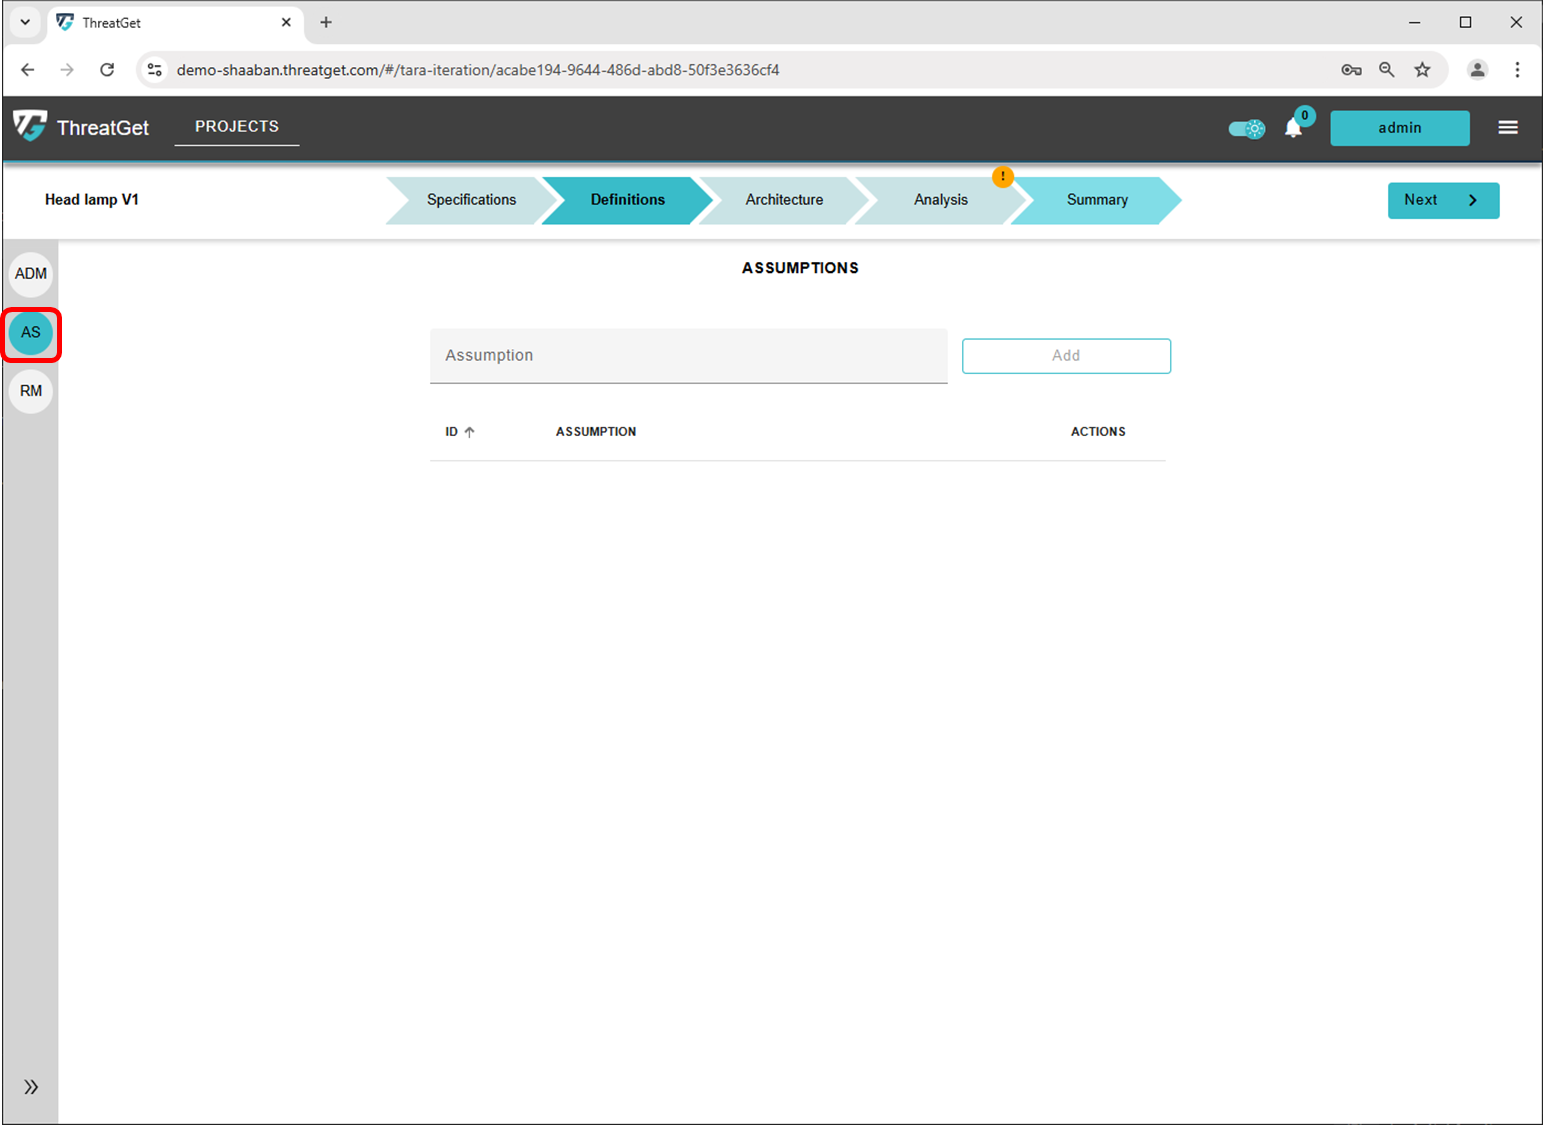
Task: Open the notifications bell
Action: (x=1293, y=128)
